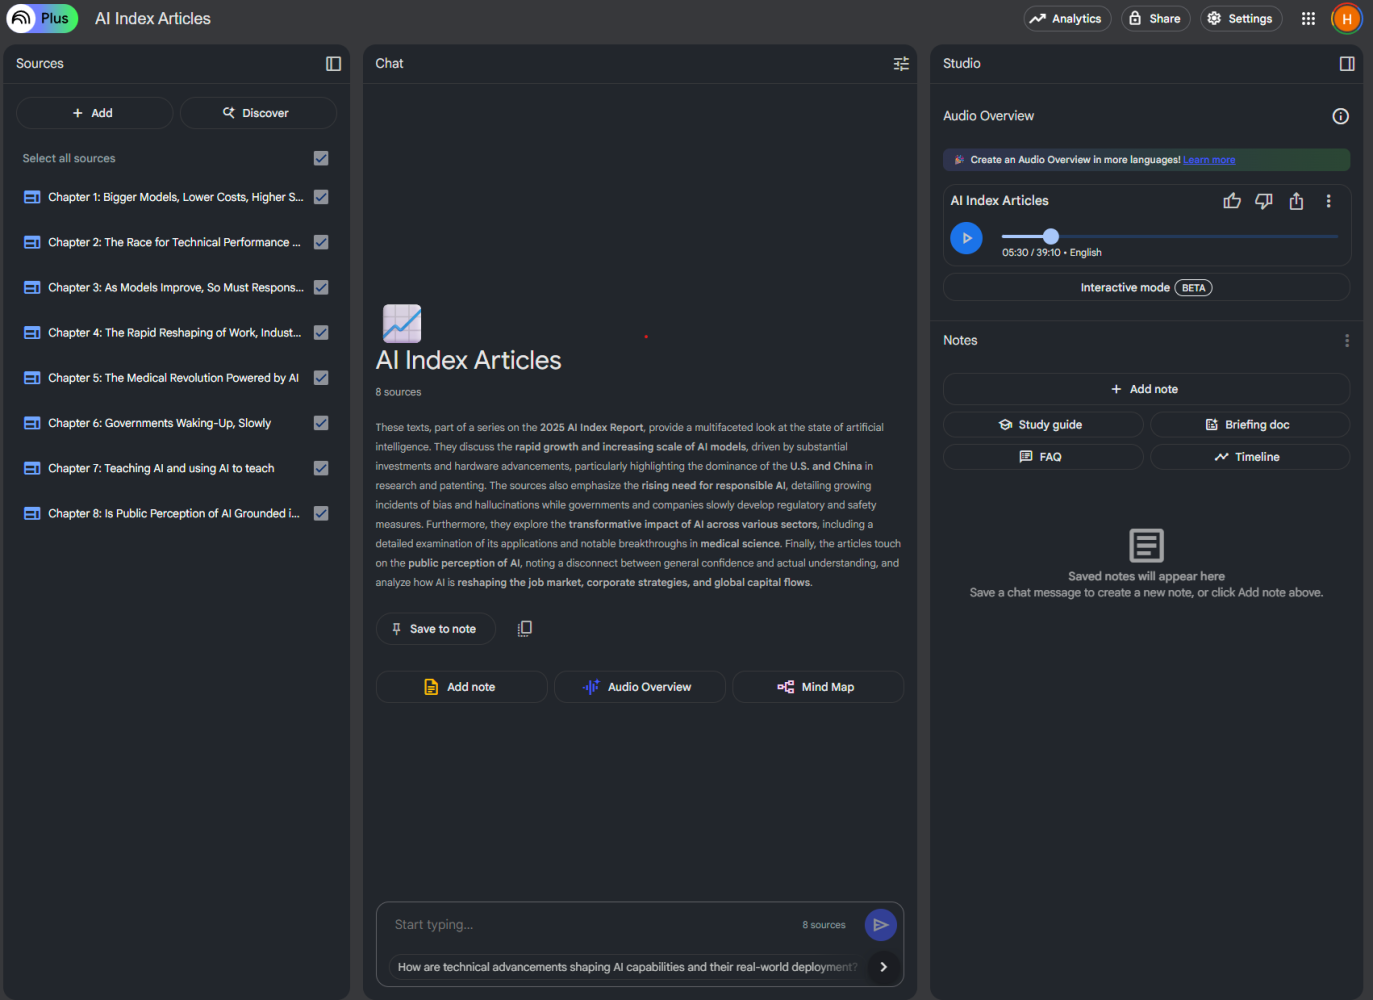This screenshot has height=1000, width=1373.
Task: Click thumbs up on audio overview
Action: click(1232, 201)
